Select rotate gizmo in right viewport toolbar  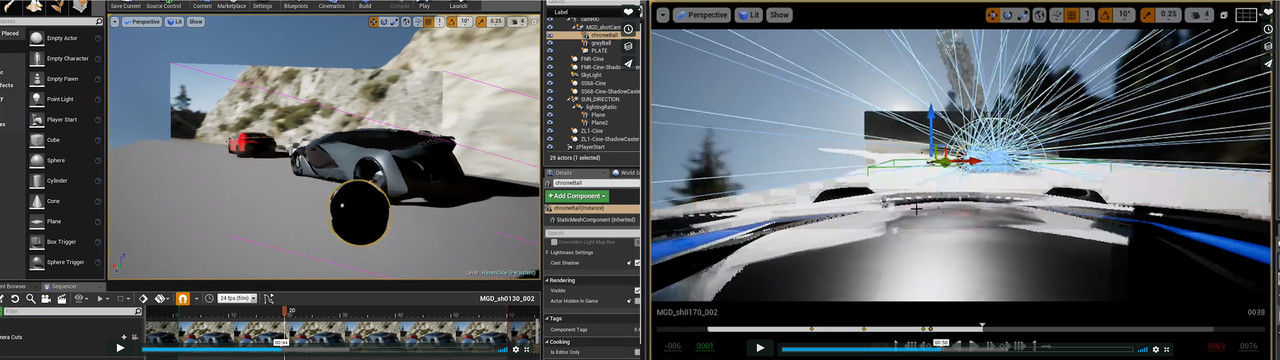click(1008, 15)
